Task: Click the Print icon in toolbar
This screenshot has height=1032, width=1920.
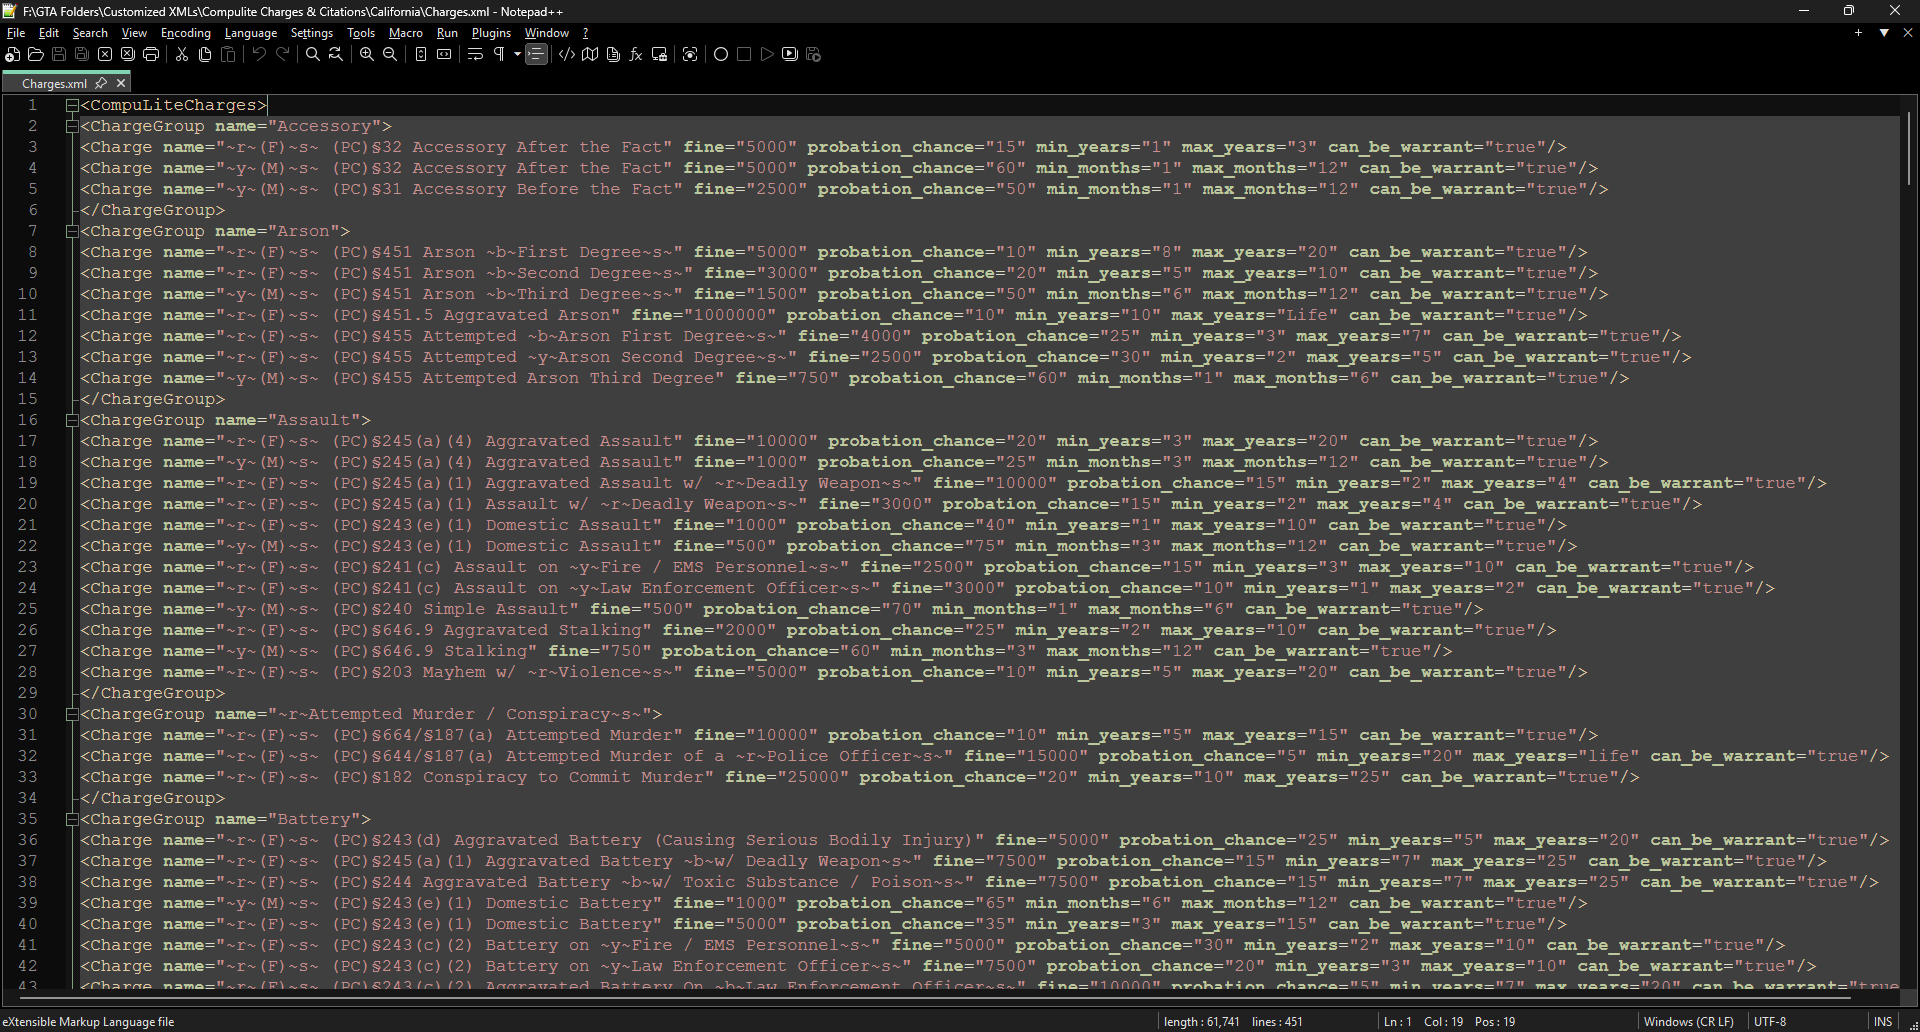Action: (151, 55)
